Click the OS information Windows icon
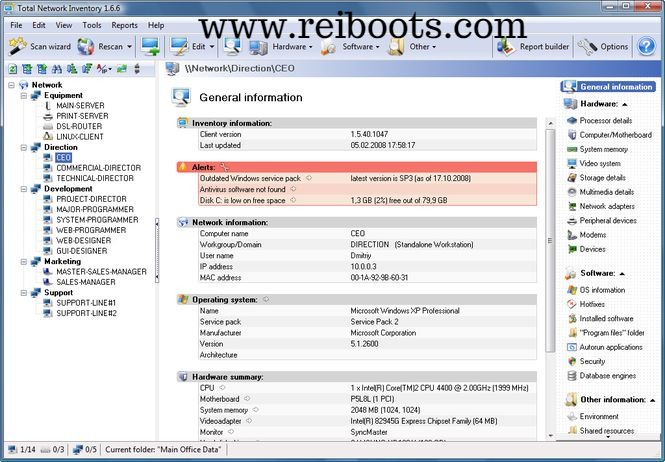The height and width of the screenshot is (462, 665). point(572,290)
